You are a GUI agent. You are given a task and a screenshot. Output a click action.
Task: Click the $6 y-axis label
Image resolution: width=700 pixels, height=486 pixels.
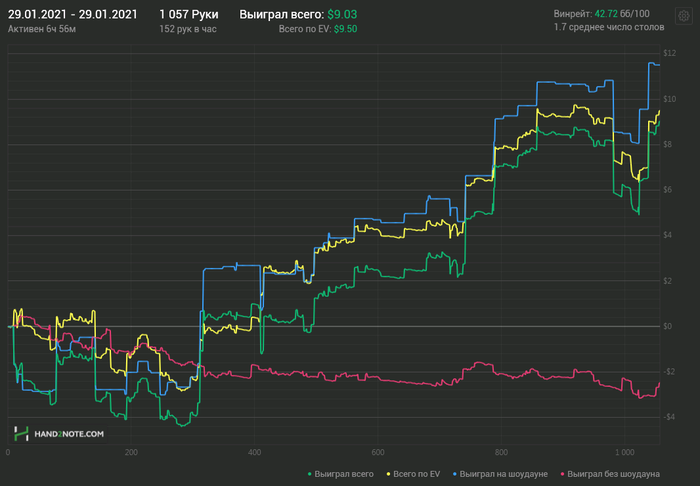[x=668, y=190]
